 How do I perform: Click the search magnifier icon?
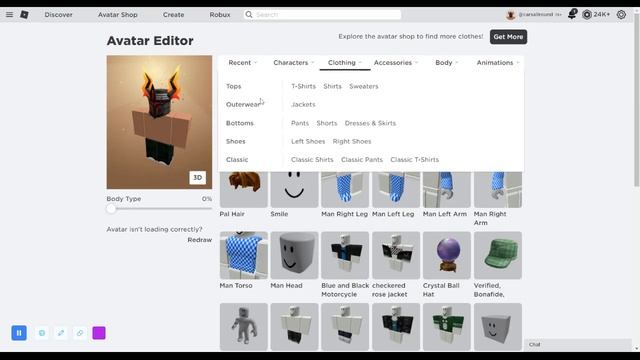point(249,15)
